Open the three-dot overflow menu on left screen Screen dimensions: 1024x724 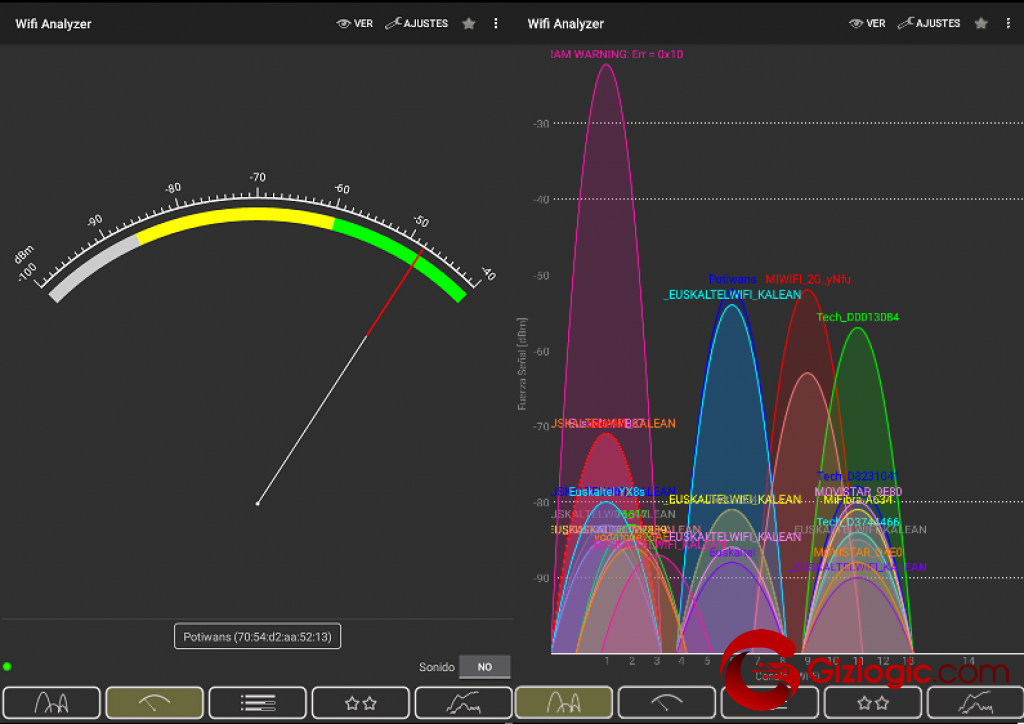click(x=496, y=24)
